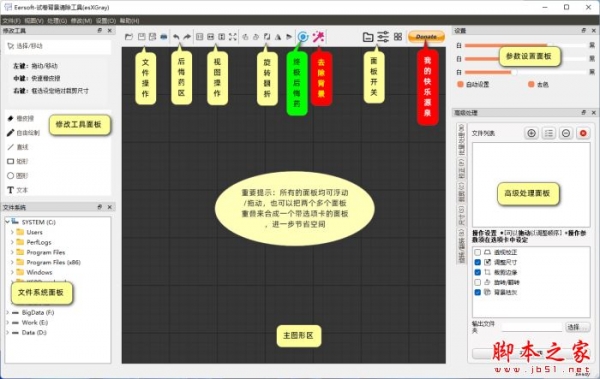Viewport: 600px width, 379px height.
Task: Untick the 背景祛灰 checkbox
Action: [x=478, y=292]
